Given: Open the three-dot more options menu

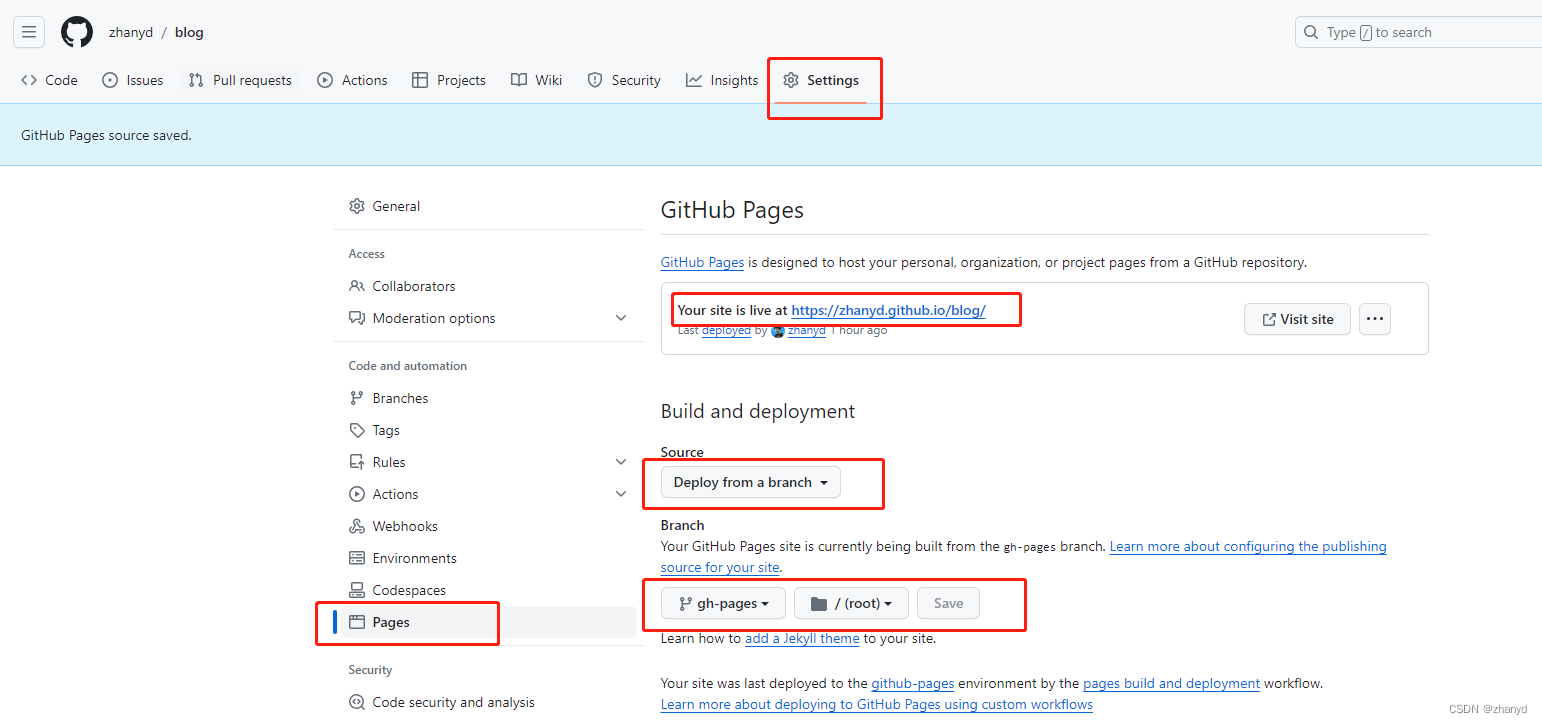Looking at the screenshot, I should coord(1375,319).
